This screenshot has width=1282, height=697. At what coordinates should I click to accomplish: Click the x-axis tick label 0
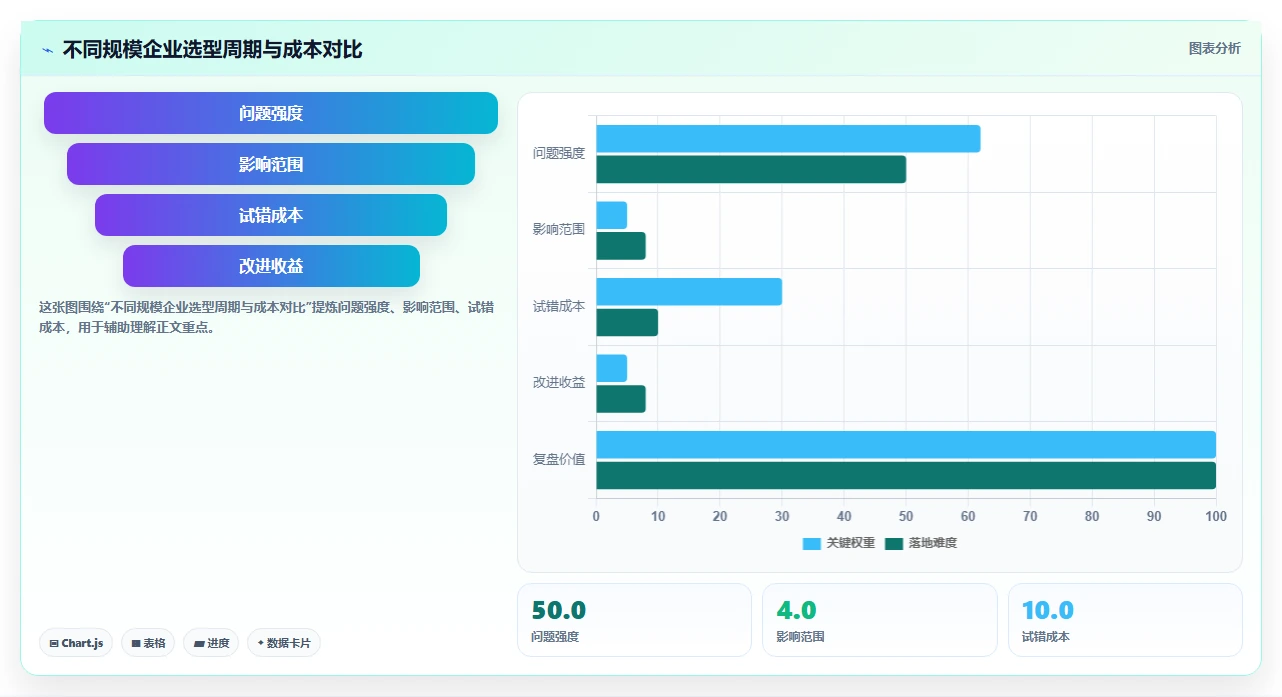click(596, 516)
